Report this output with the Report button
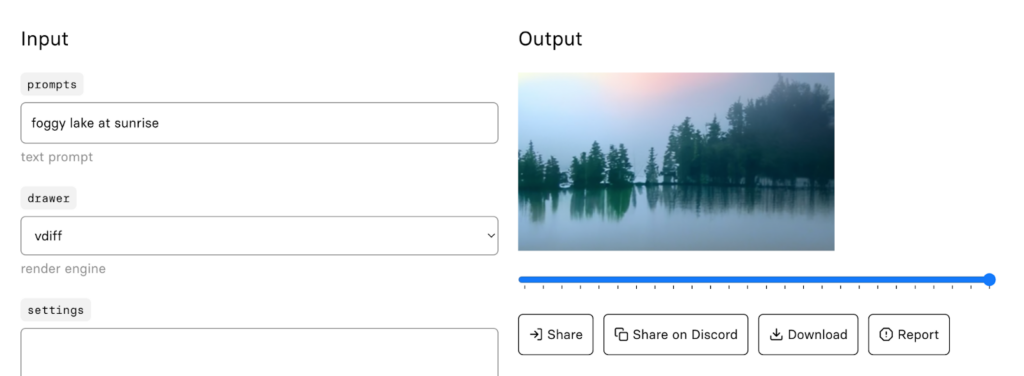This screenshot has height=376, width=1024. coord(908,334)
